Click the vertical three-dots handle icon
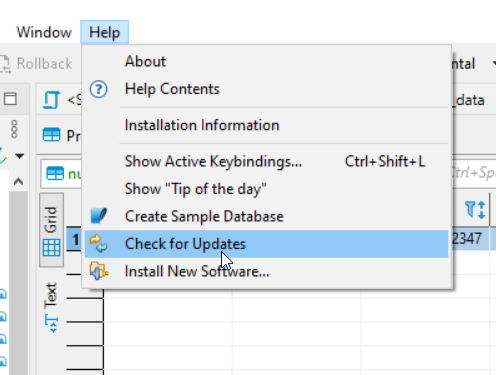The width and height of the screenshot is (496, 375). point(14,129)
